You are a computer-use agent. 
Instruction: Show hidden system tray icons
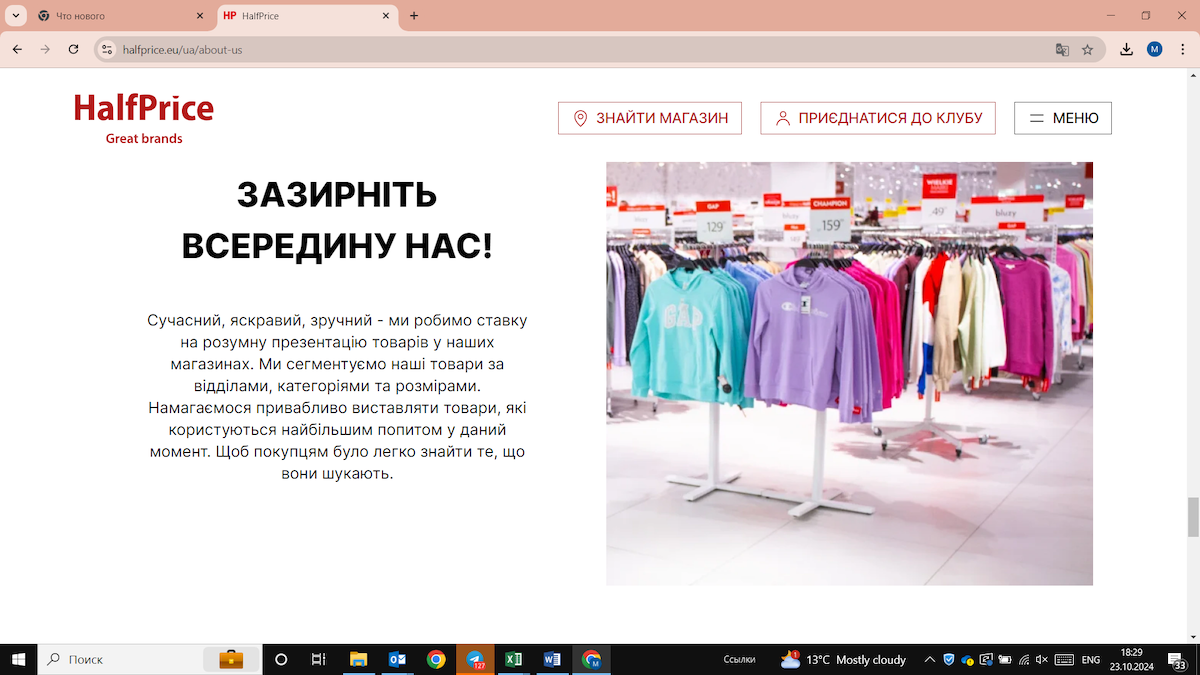point(929,659)
